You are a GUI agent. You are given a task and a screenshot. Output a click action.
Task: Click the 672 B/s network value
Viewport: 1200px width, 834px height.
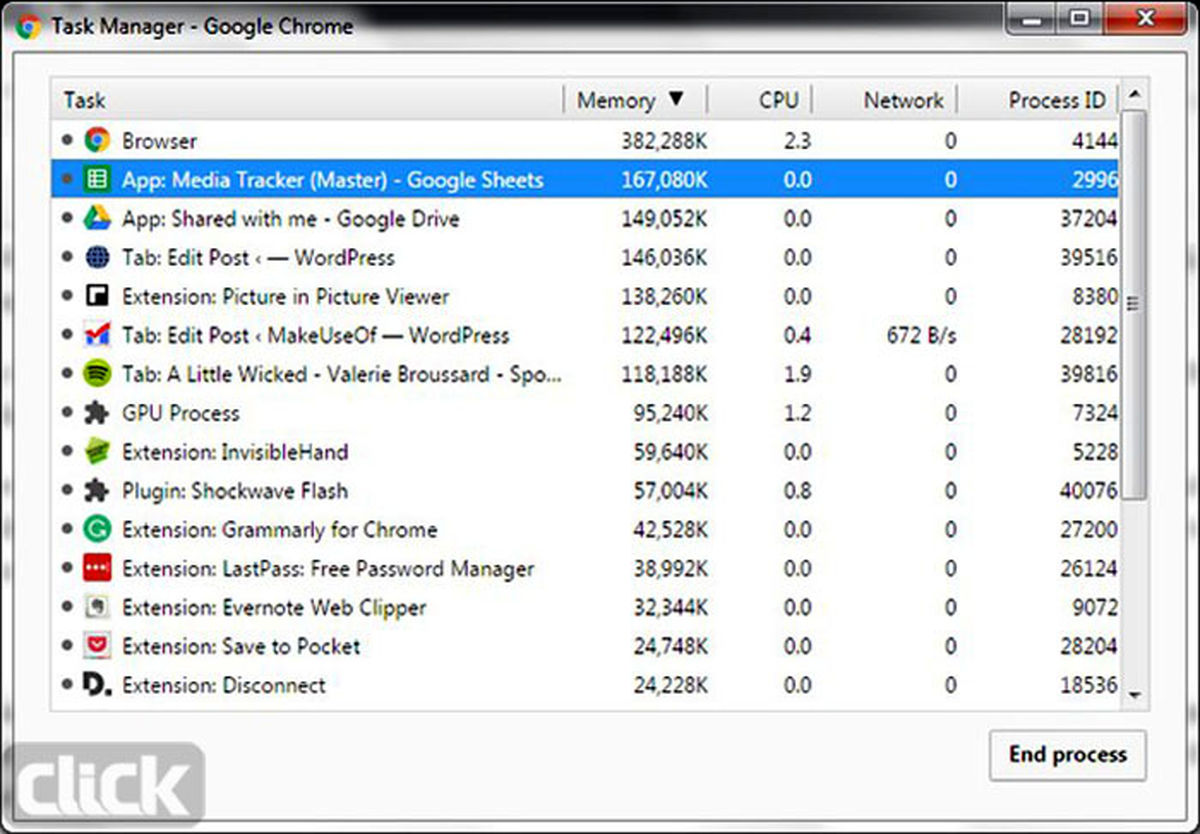pyautogui.click(x=921, y=335)
